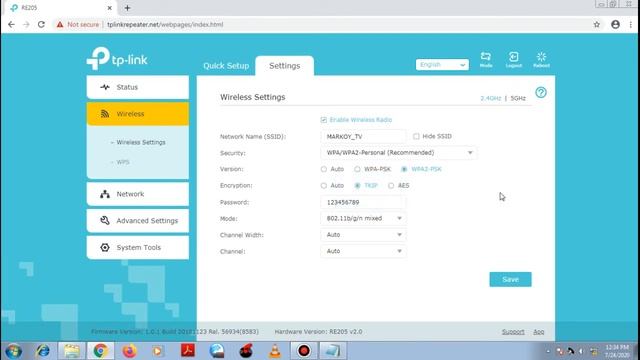The height and width of the screenshot is (360, 640).
Task: Switch to the Settings tab
Action: [284, 66]
